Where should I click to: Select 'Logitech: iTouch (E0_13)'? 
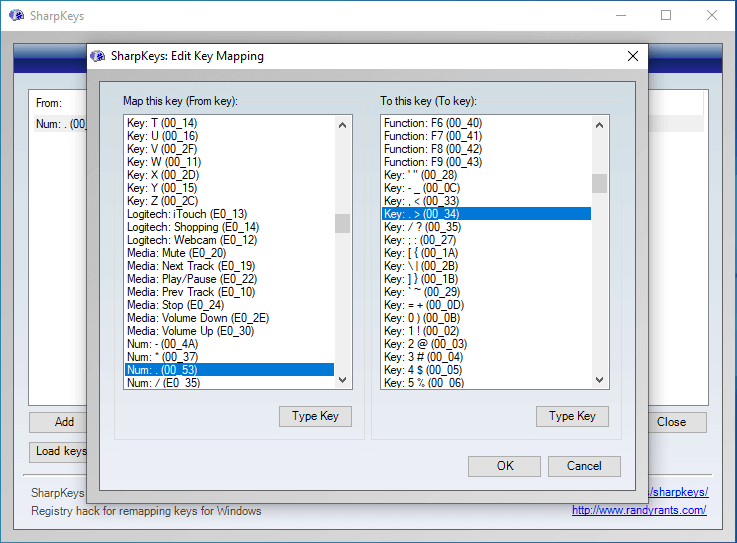(x=230, y=214)
